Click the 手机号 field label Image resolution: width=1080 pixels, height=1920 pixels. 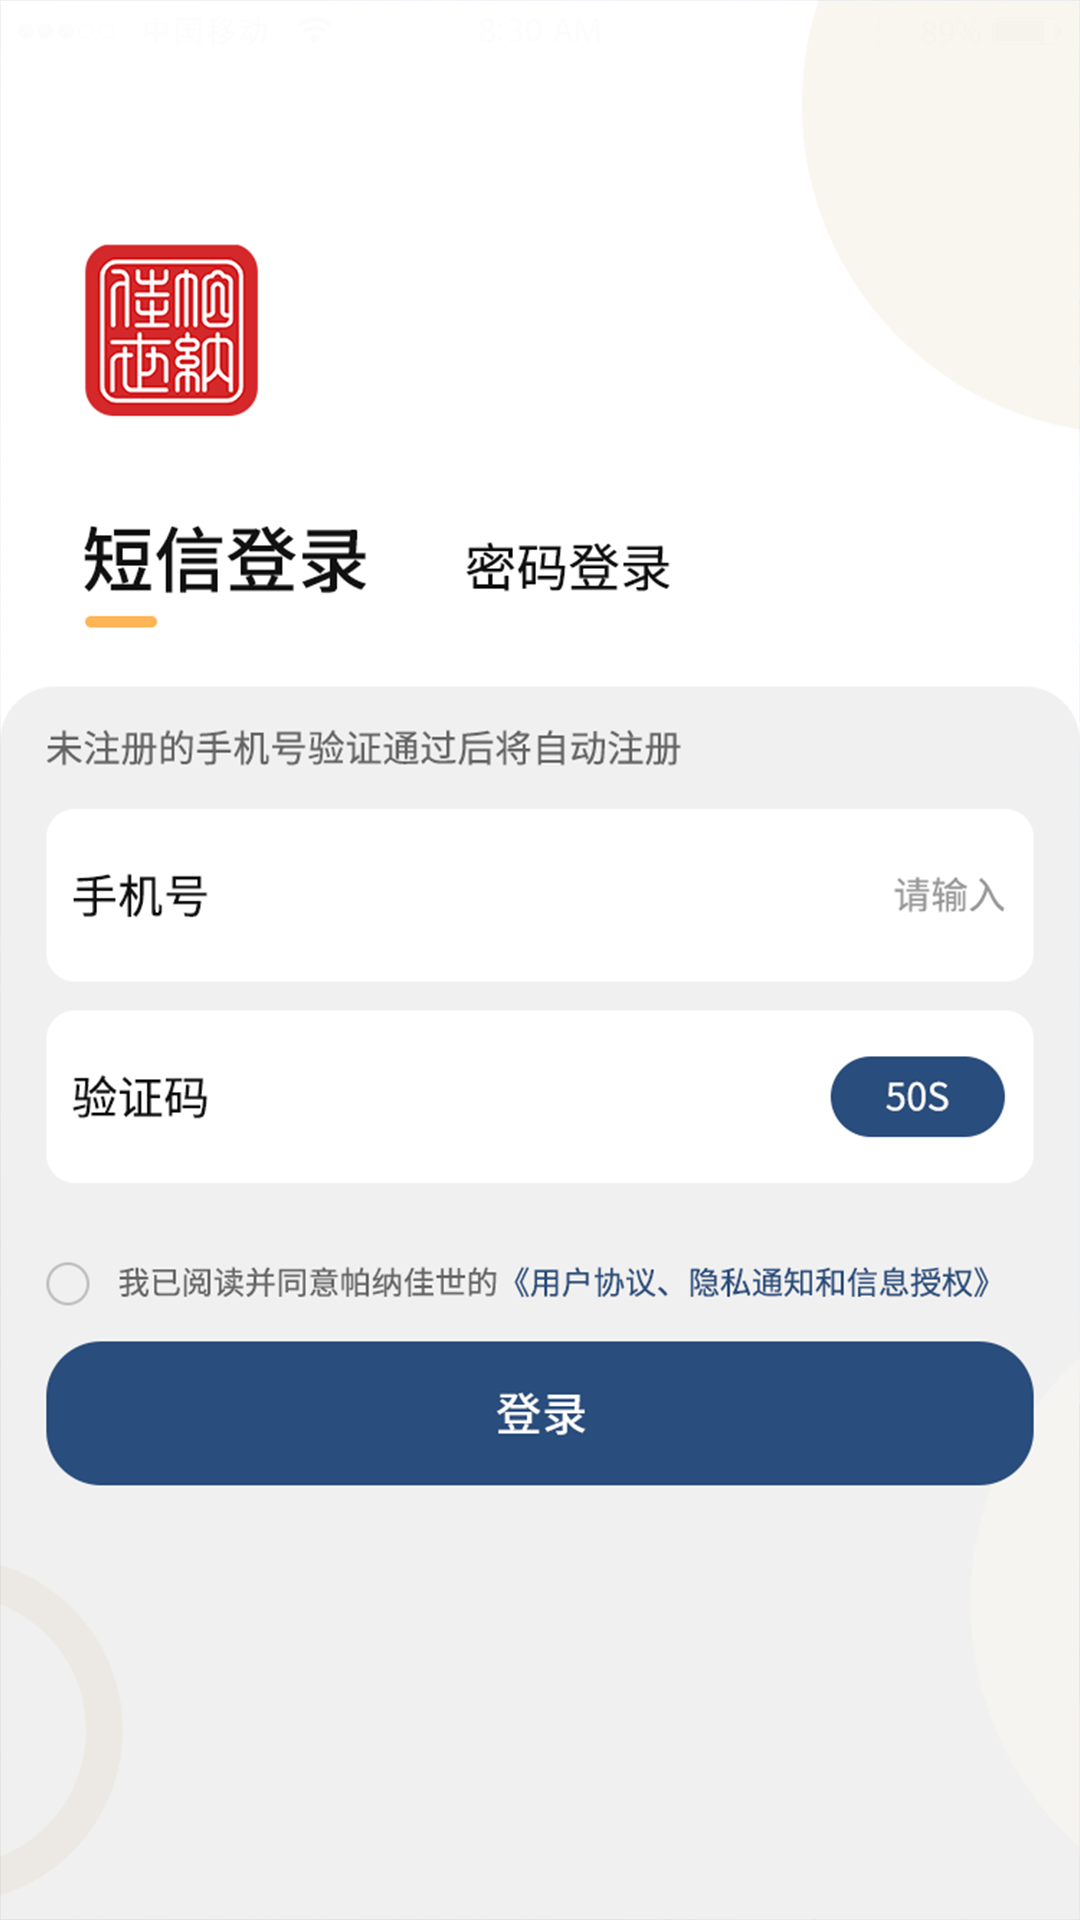pos(140,896)
